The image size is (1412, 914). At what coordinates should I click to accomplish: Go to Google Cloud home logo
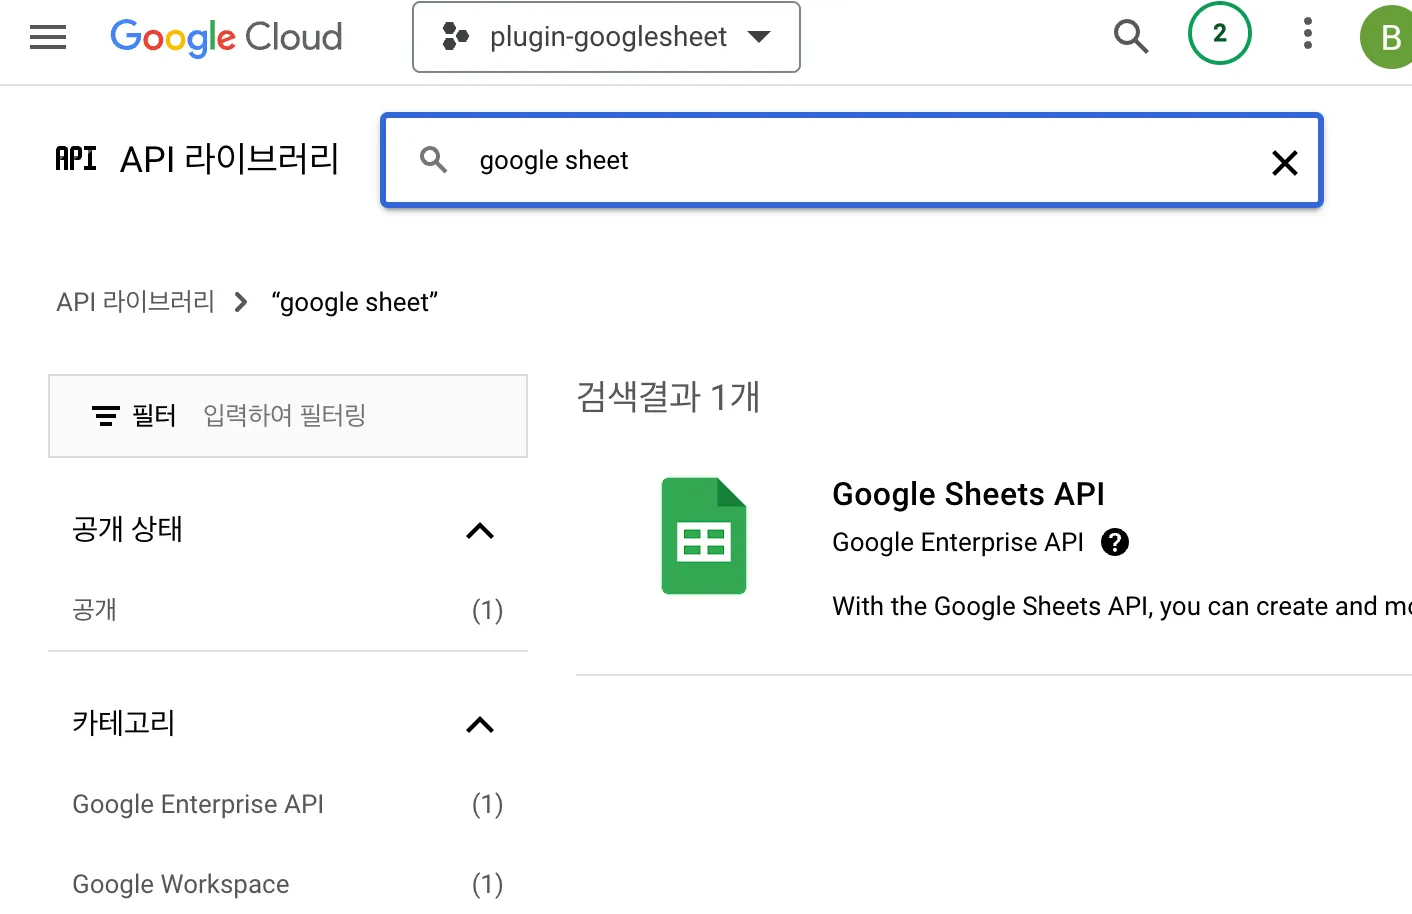pos(226,38)
